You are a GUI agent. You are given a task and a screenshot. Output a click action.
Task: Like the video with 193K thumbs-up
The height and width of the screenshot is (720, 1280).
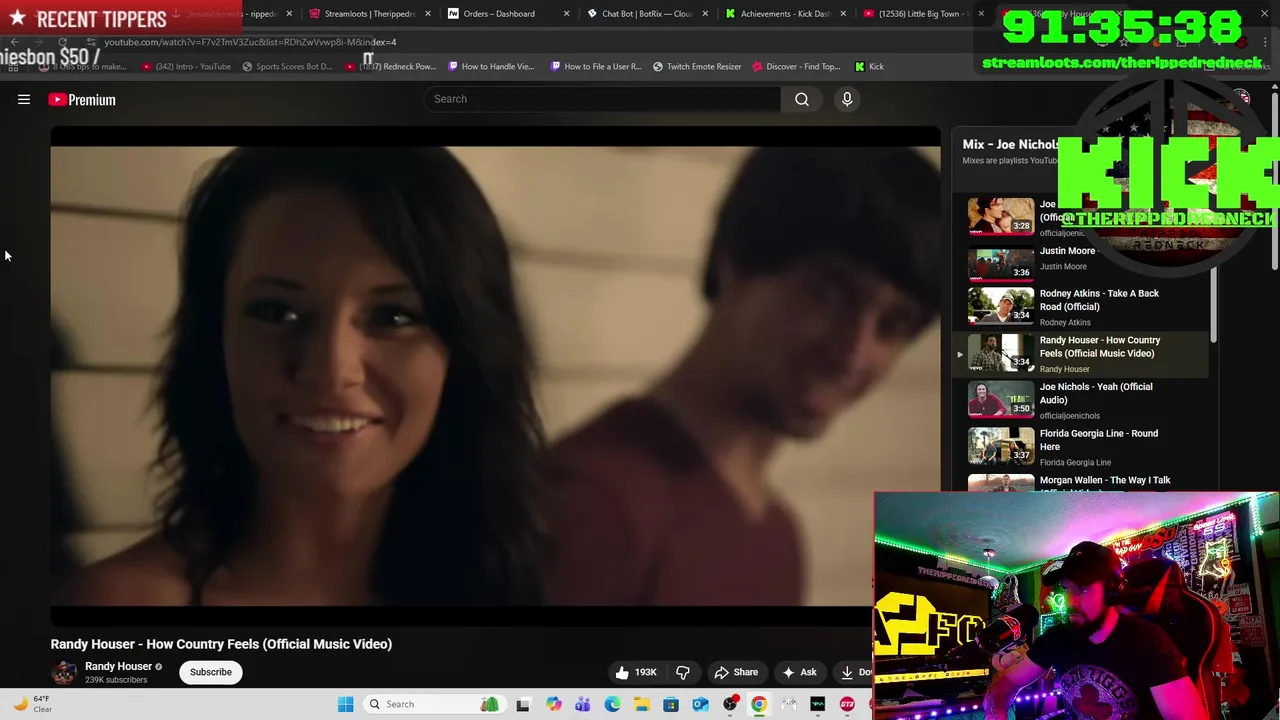pos(635,672)
